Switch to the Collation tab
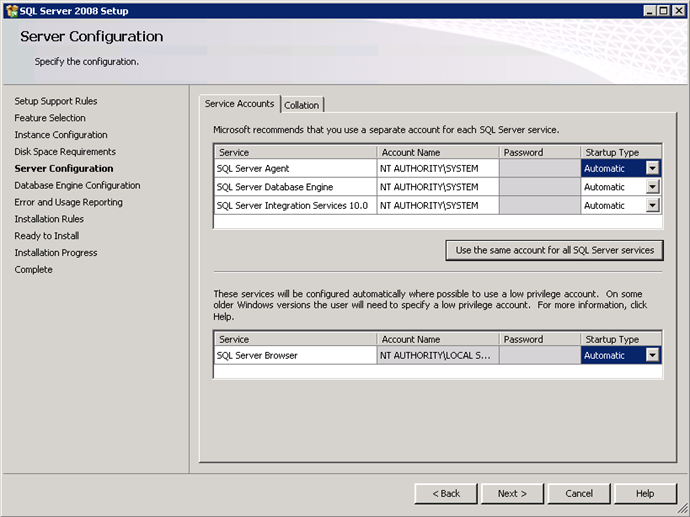The width and height of the screenshot is (690, 517). pyautogui.click(x=302, y=105)
